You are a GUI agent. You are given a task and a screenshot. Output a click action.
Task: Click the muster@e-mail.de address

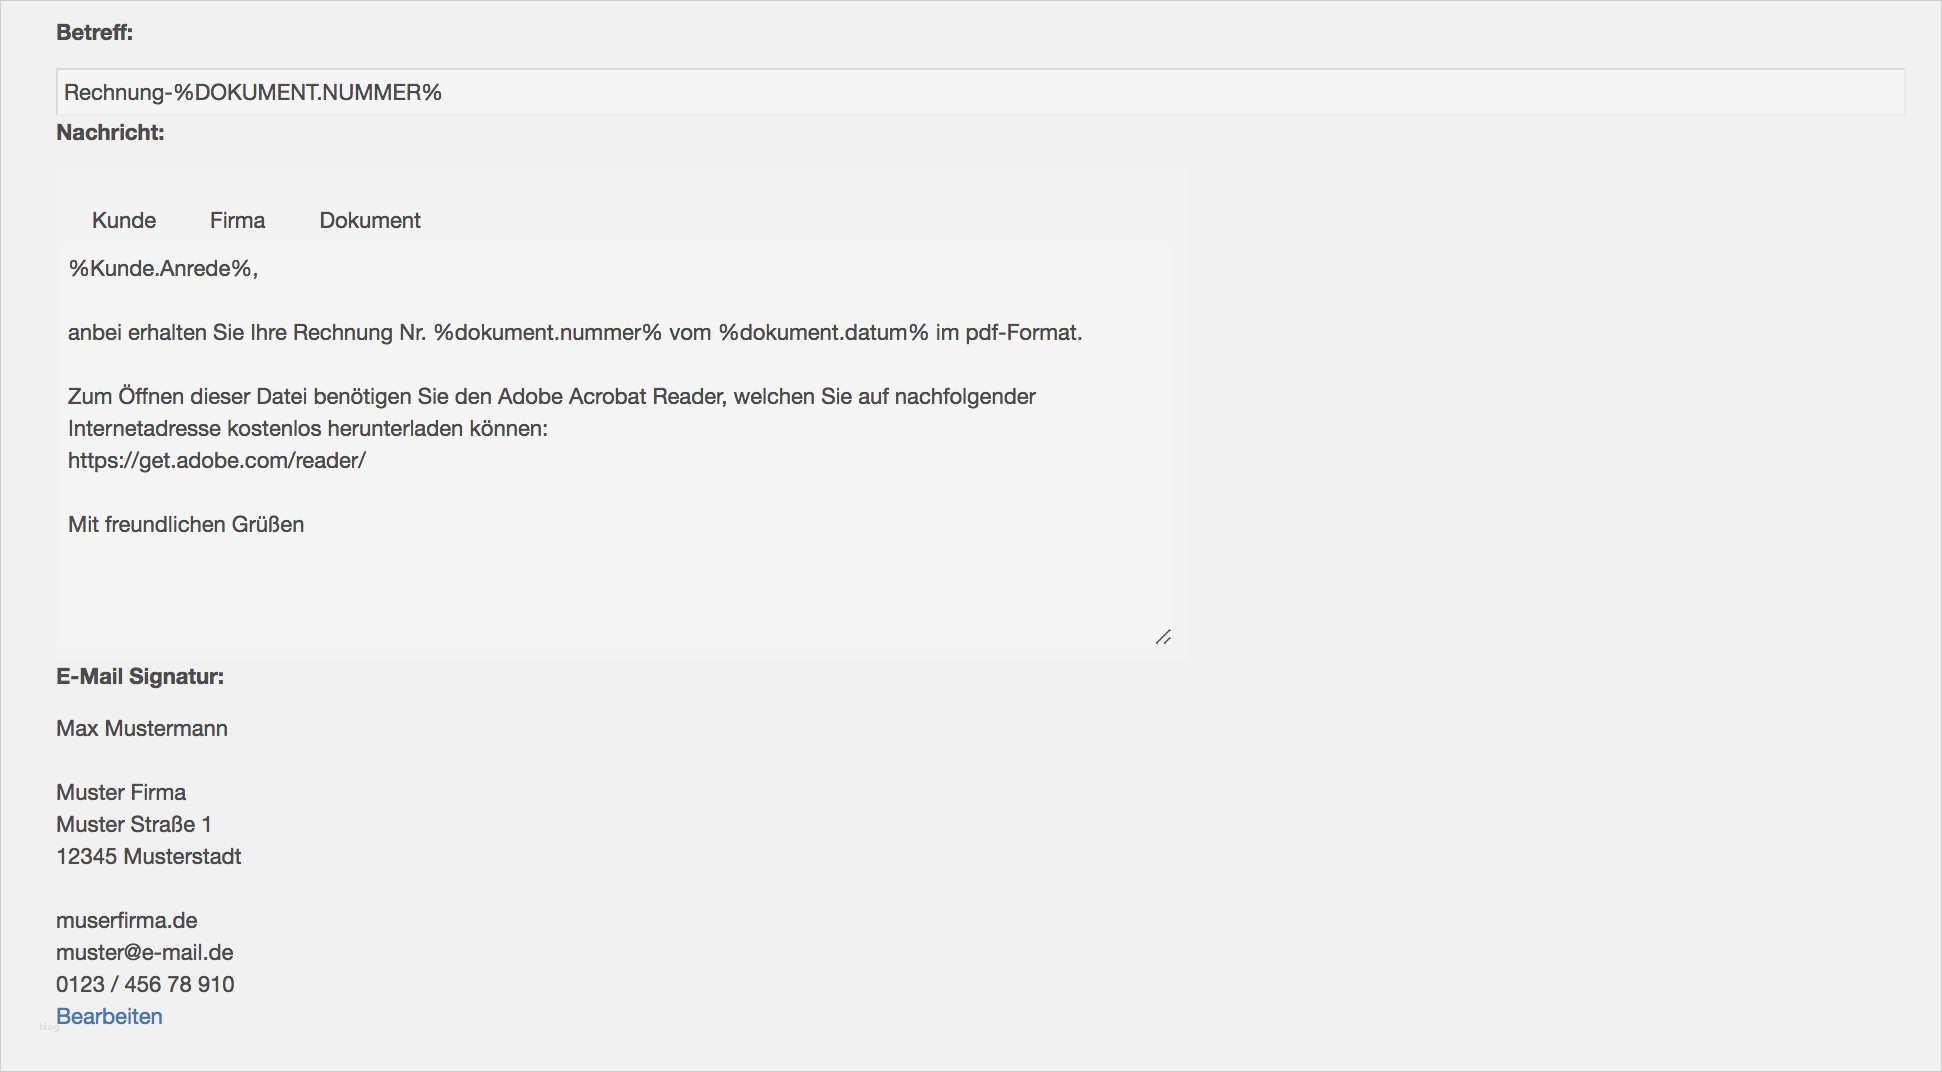point(145,952)
